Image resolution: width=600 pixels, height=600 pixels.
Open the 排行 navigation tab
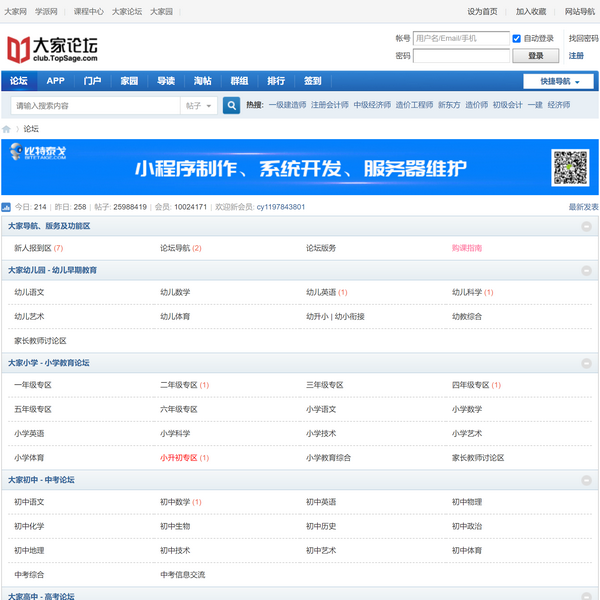(276, 81)
